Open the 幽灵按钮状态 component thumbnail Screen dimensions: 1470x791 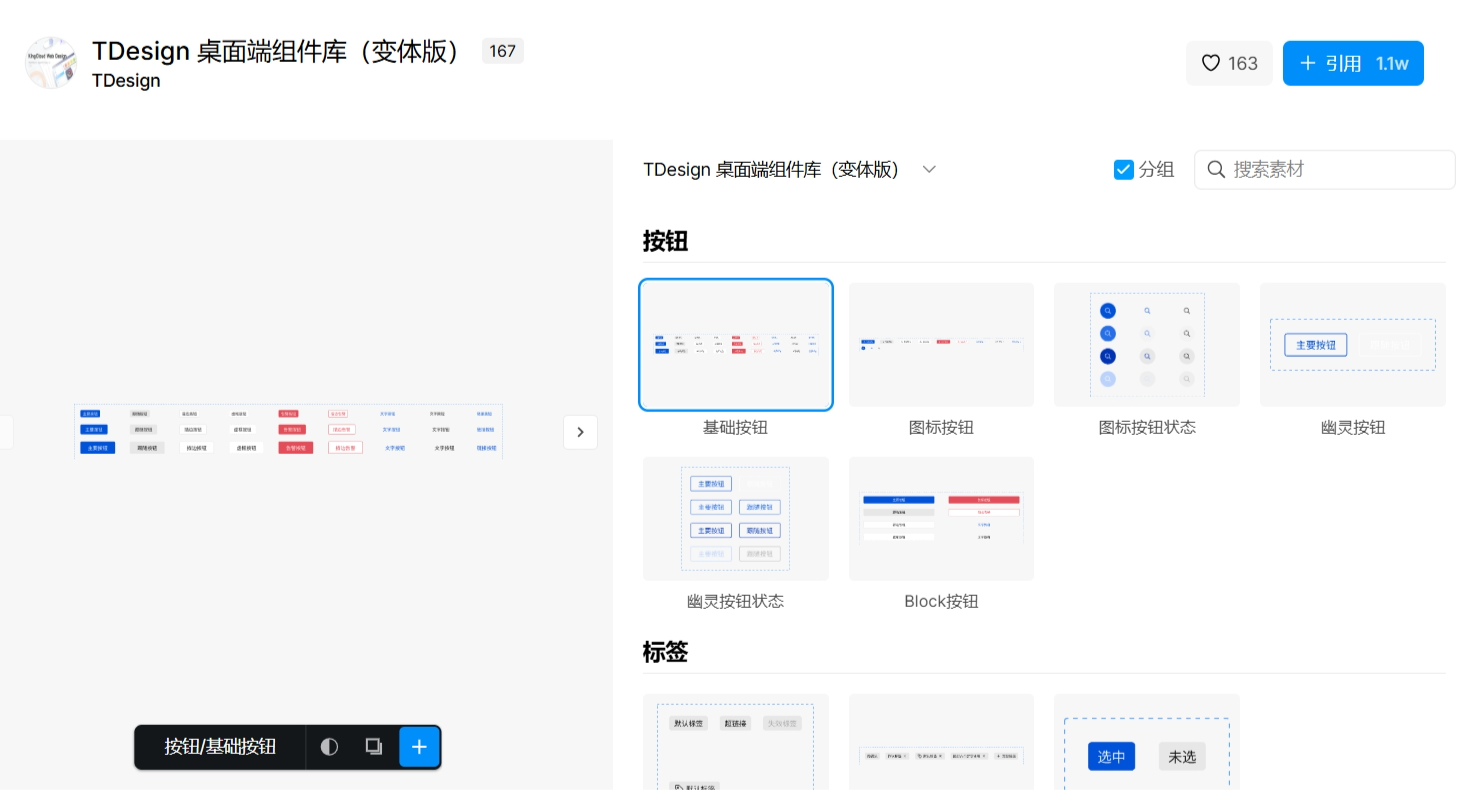[735, 519]
